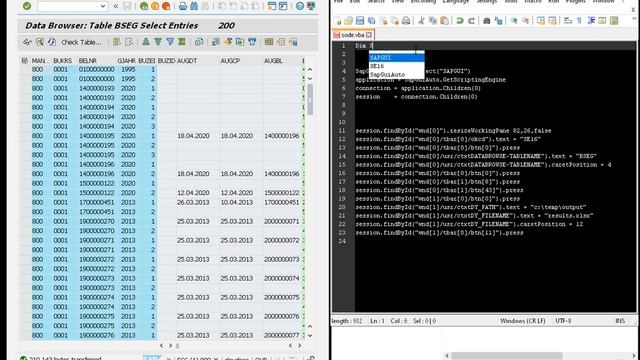Click the GJAHR column header
The height and width of the screenshot is (360, 640).
[126, 60]
